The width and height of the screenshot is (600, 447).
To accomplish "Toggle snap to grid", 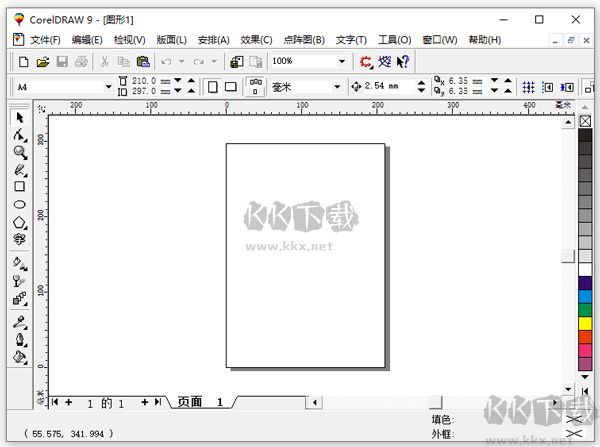I will 528,87.
